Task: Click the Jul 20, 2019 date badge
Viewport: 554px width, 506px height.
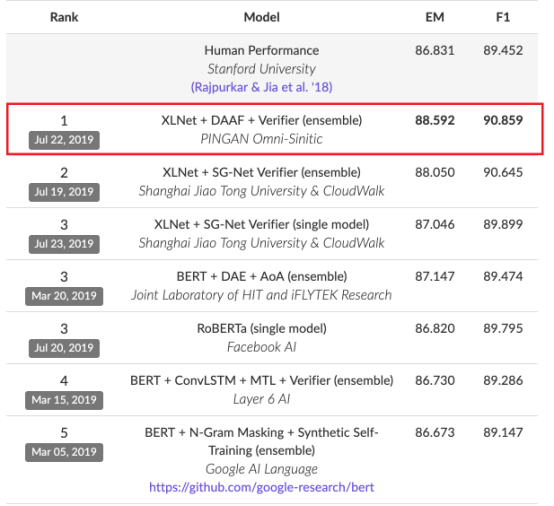Action: [x=64, y=348]
